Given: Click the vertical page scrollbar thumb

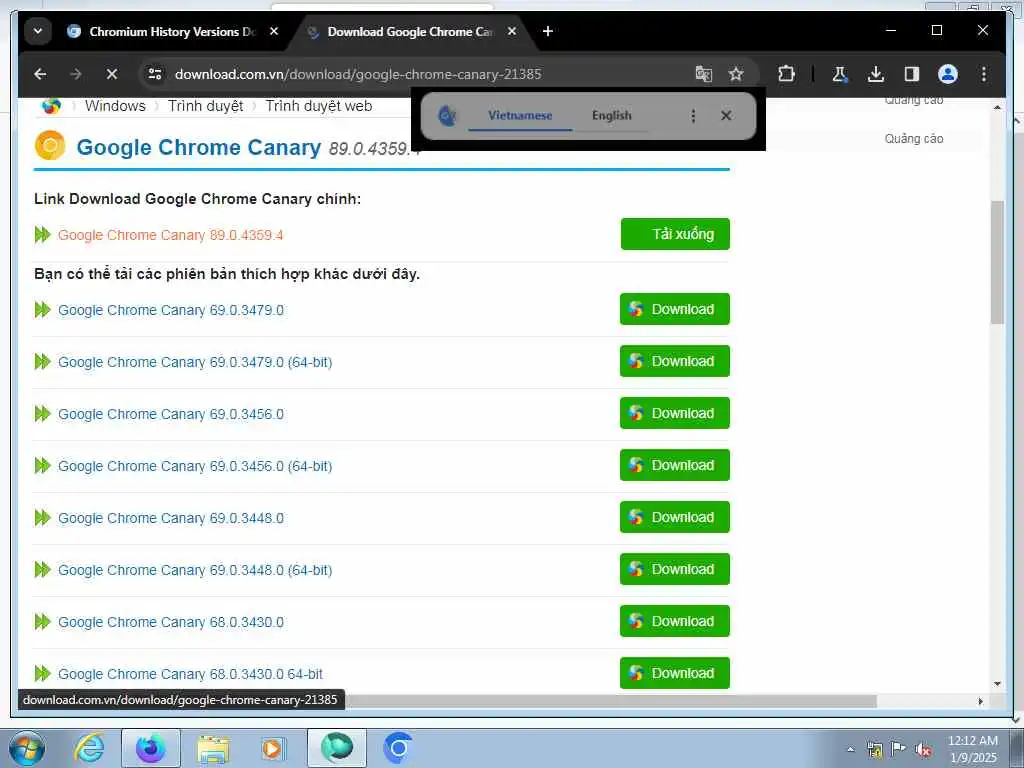Looking at the screenshot, I should point(997,263).
